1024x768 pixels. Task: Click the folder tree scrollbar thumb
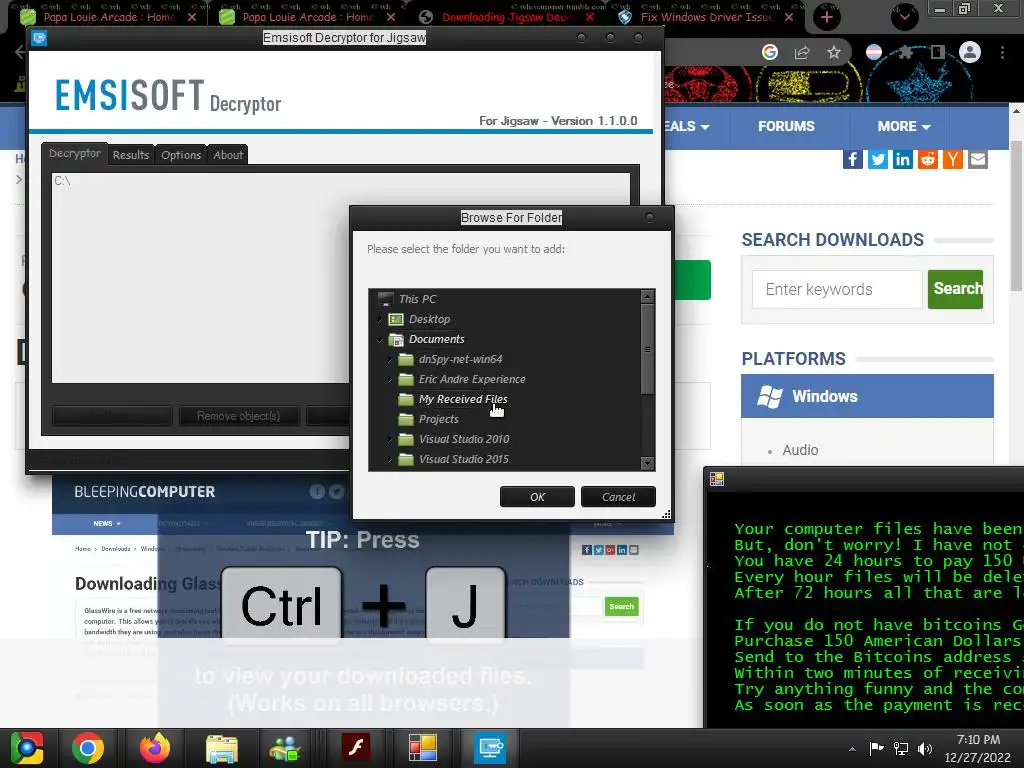pyautogui.click(x=647, y=349)
